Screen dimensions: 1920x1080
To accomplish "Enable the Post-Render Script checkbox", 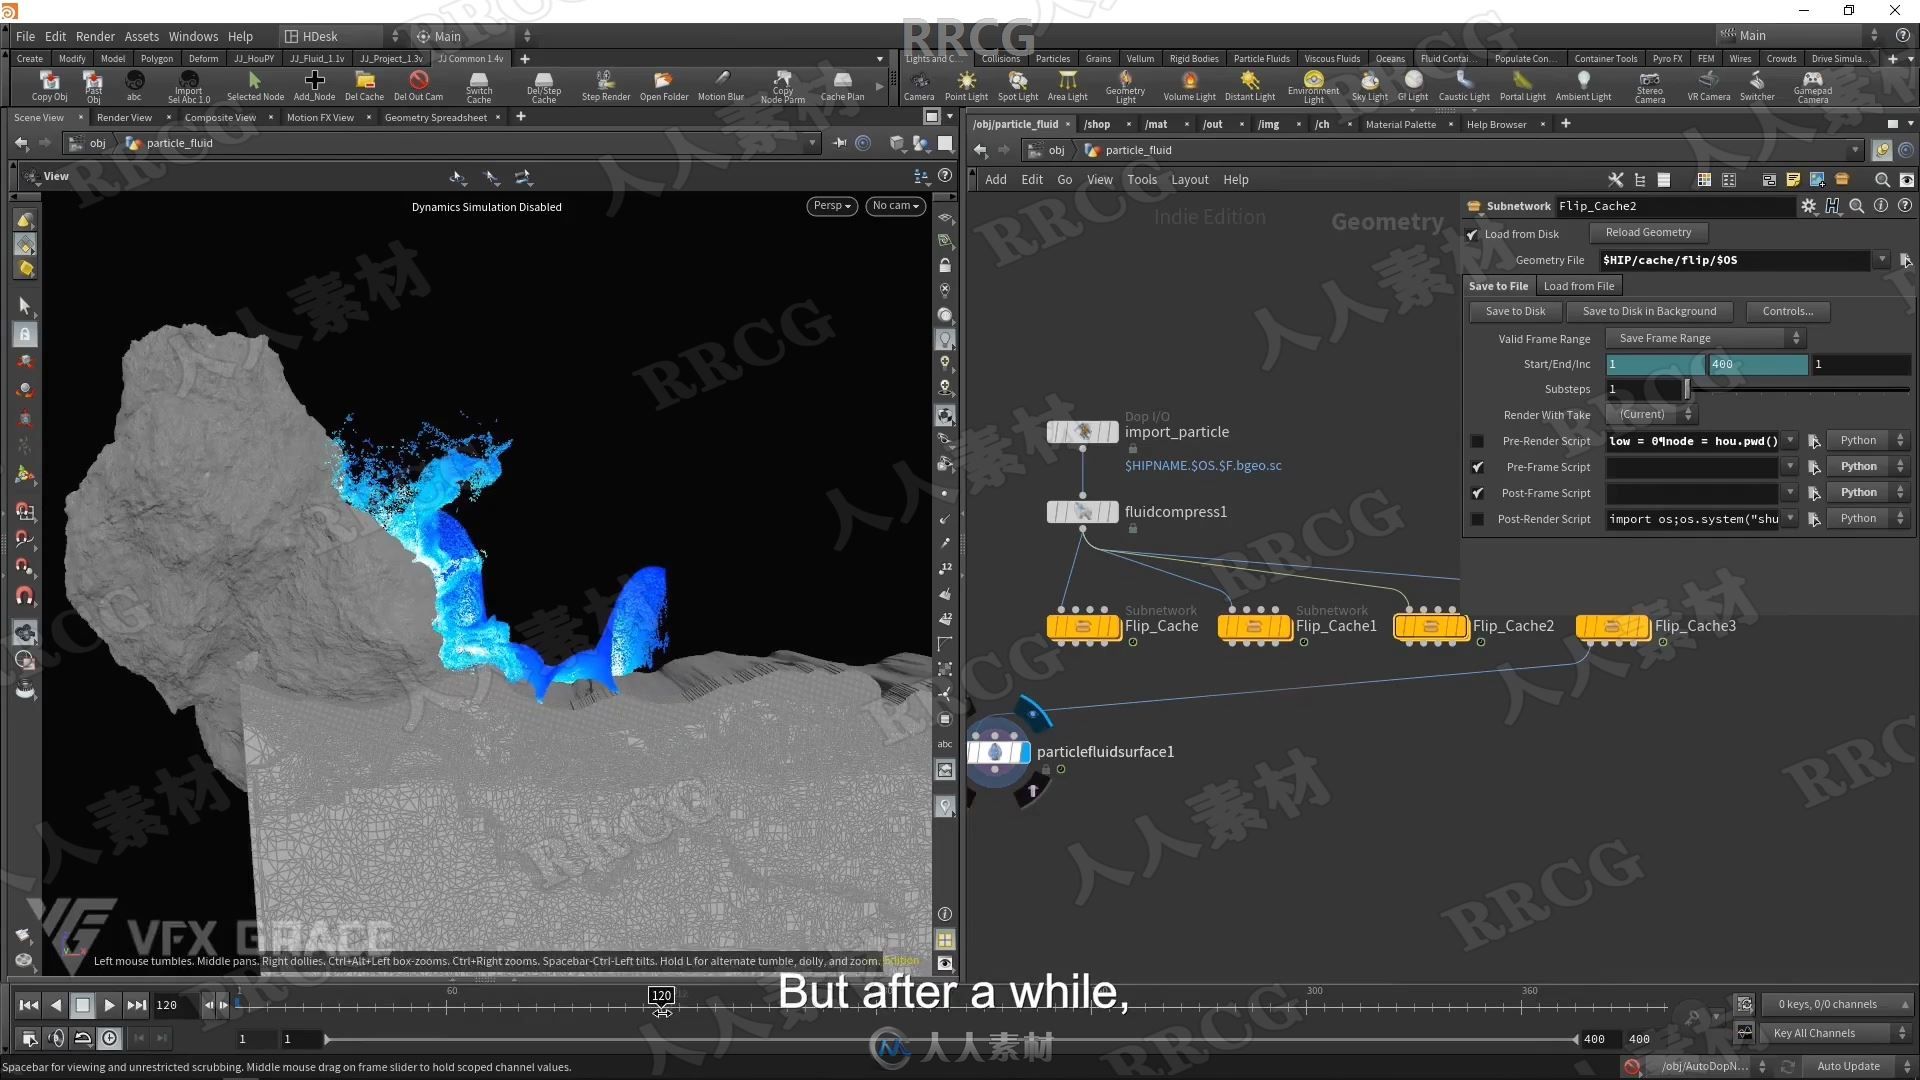I will pos(1477,518).
